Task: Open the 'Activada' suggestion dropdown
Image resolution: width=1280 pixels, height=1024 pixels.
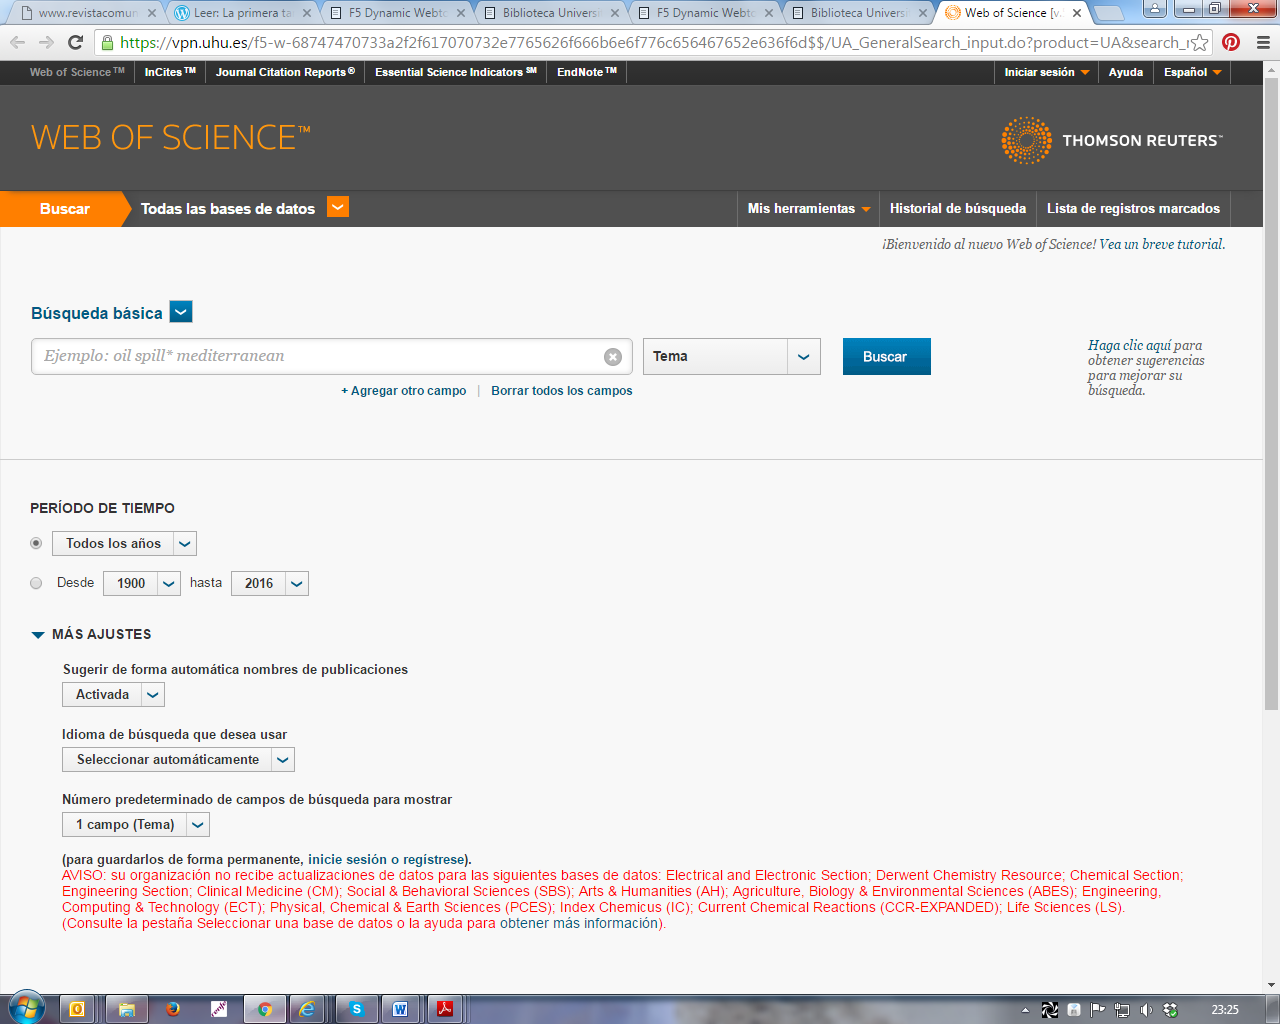Action: tap(113, 694)
